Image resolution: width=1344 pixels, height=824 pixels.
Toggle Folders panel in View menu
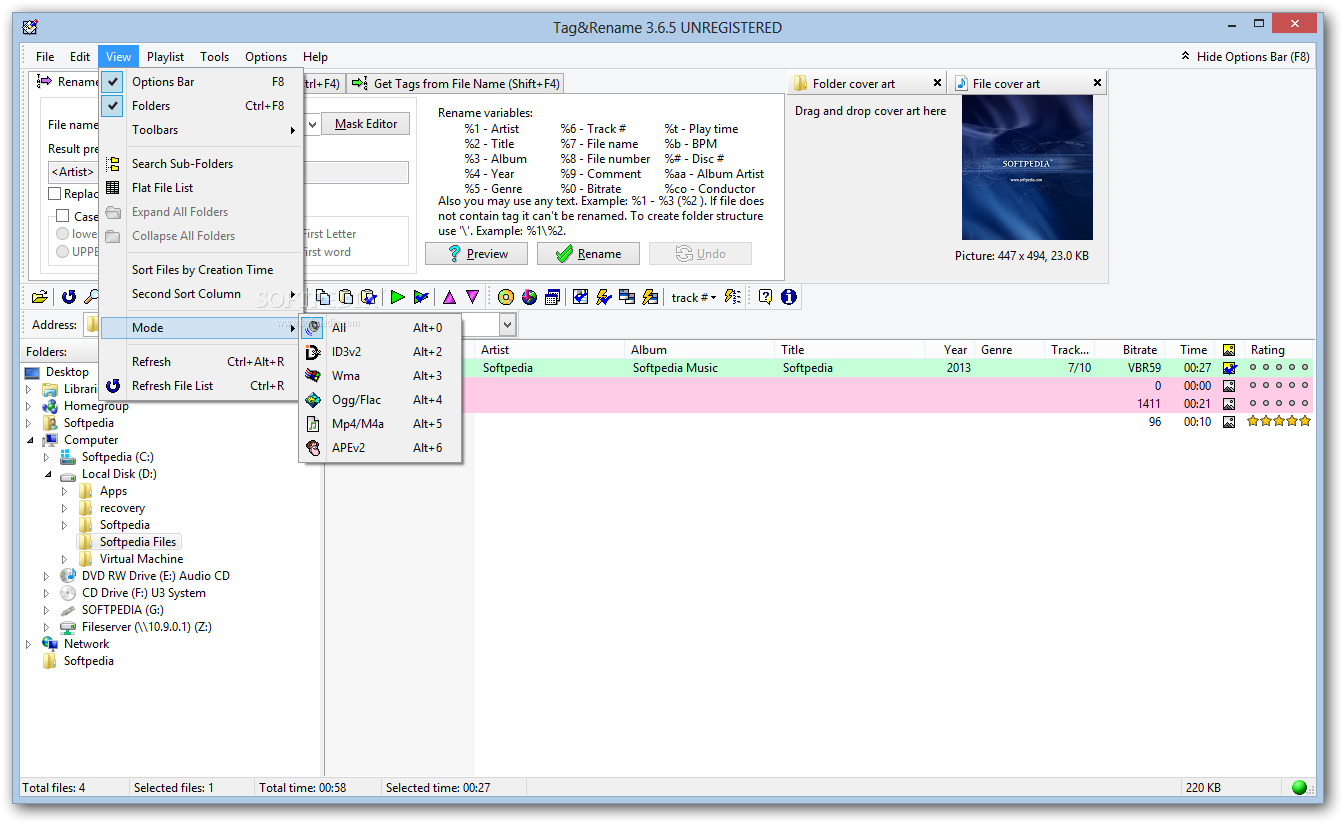pos(201,106)
